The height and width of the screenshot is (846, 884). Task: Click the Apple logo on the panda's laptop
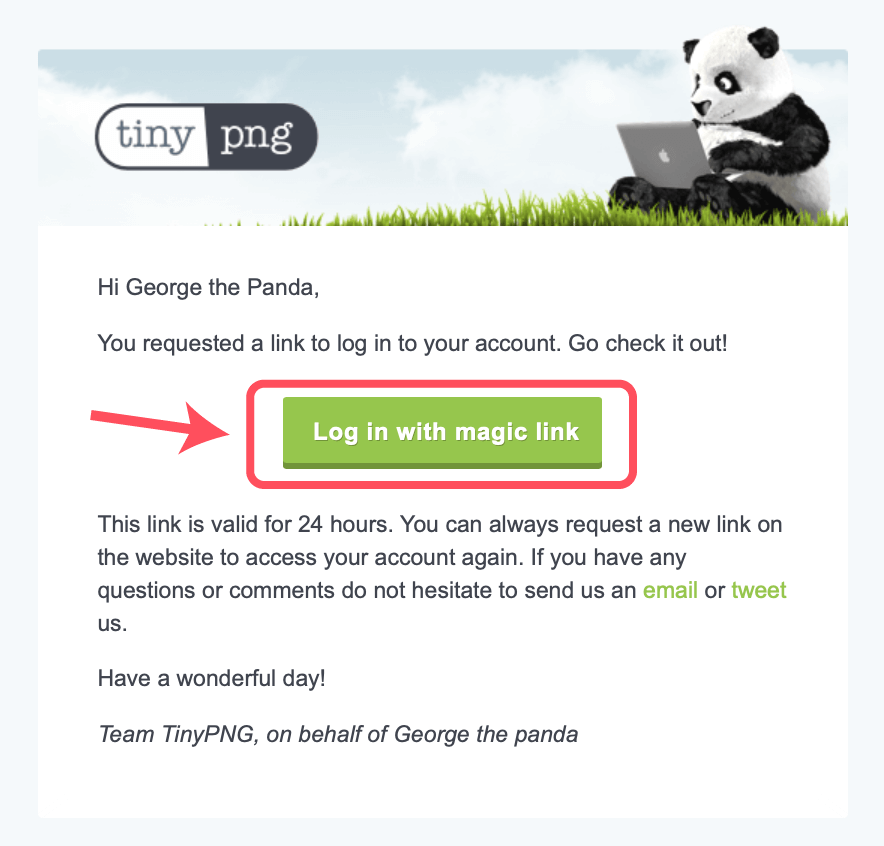click(x=665, y=155)
